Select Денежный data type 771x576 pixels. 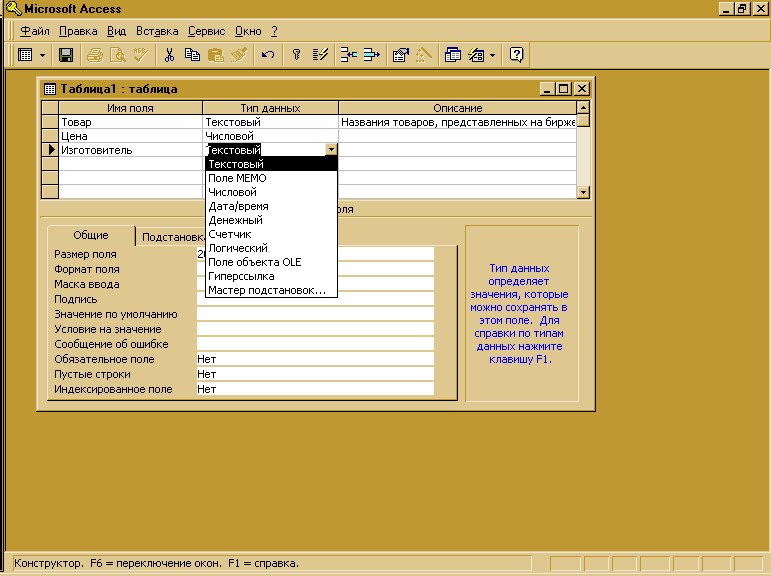pos(271,220)
